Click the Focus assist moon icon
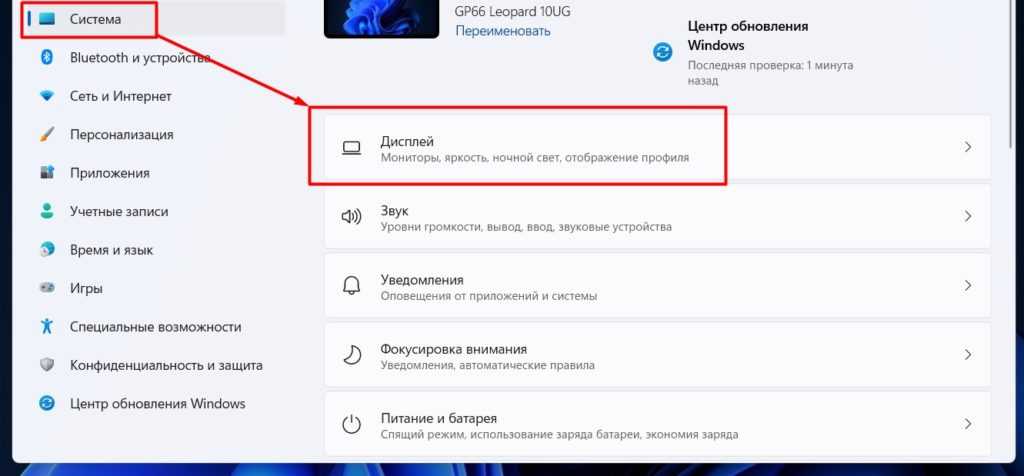This screenshot has height=476, width=1024. [351, 355]
